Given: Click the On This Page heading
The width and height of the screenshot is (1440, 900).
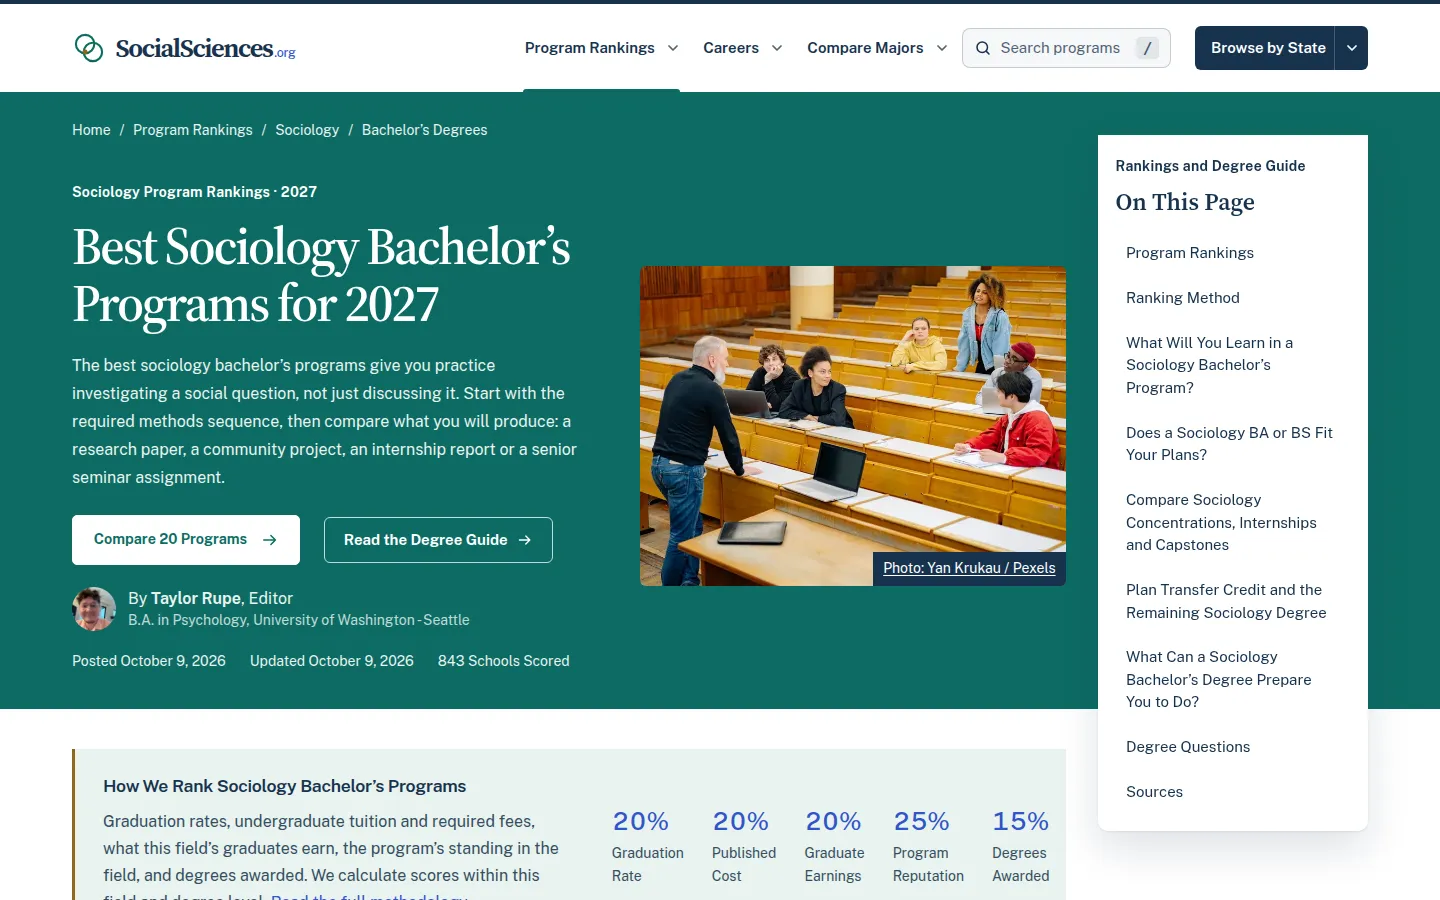Looking at the screenshot, I should point(1185,202).
